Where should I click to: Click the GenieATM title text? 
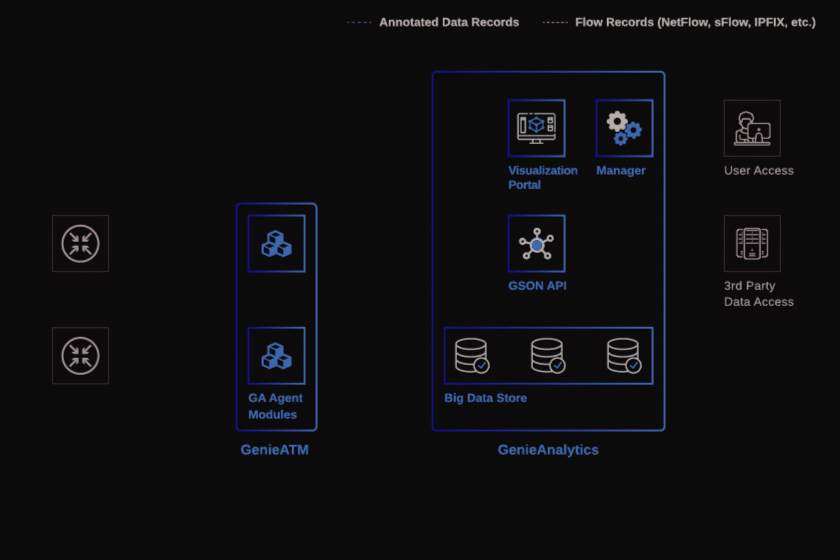click(274, 450)
